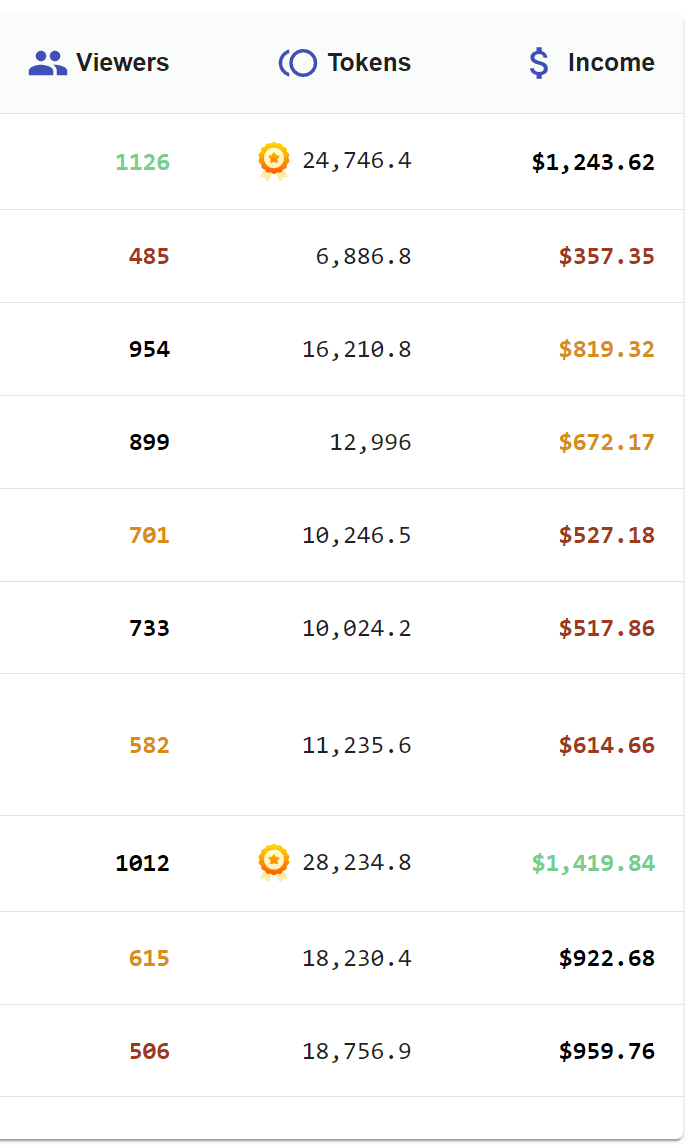Image resolution: width=696 pixels, height=1147 pixels.
Task: Click the 11,235.6 tokens value
Action: click(356, 745)
